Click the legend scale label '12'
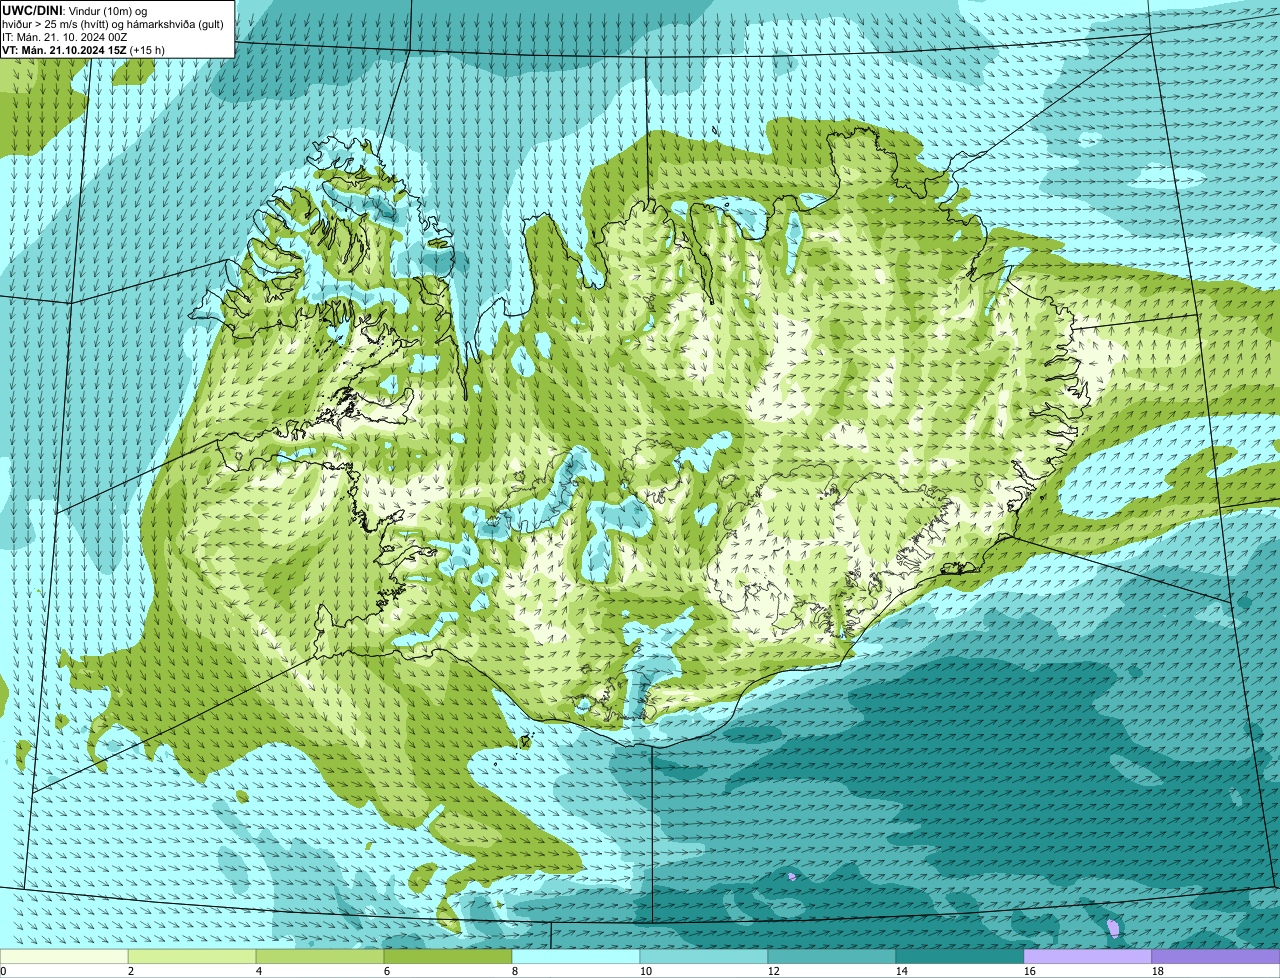Image resolution: width=1280 pixels, height=978 pixels. pyautogui.click(x=774, y=971)
